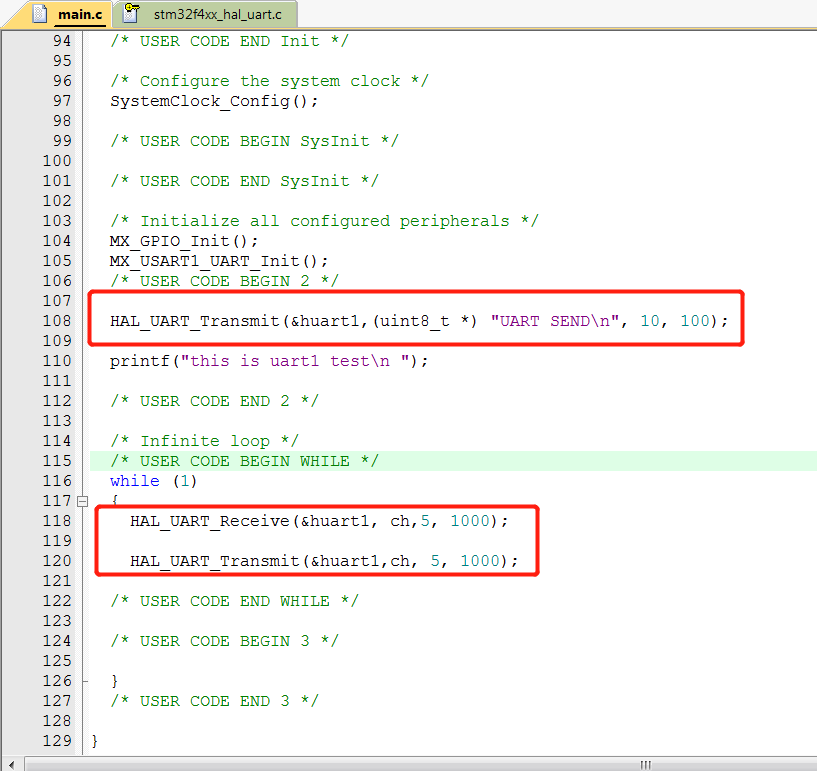
Task: Click the timeout value 100 on line 108
Action: 695,321
